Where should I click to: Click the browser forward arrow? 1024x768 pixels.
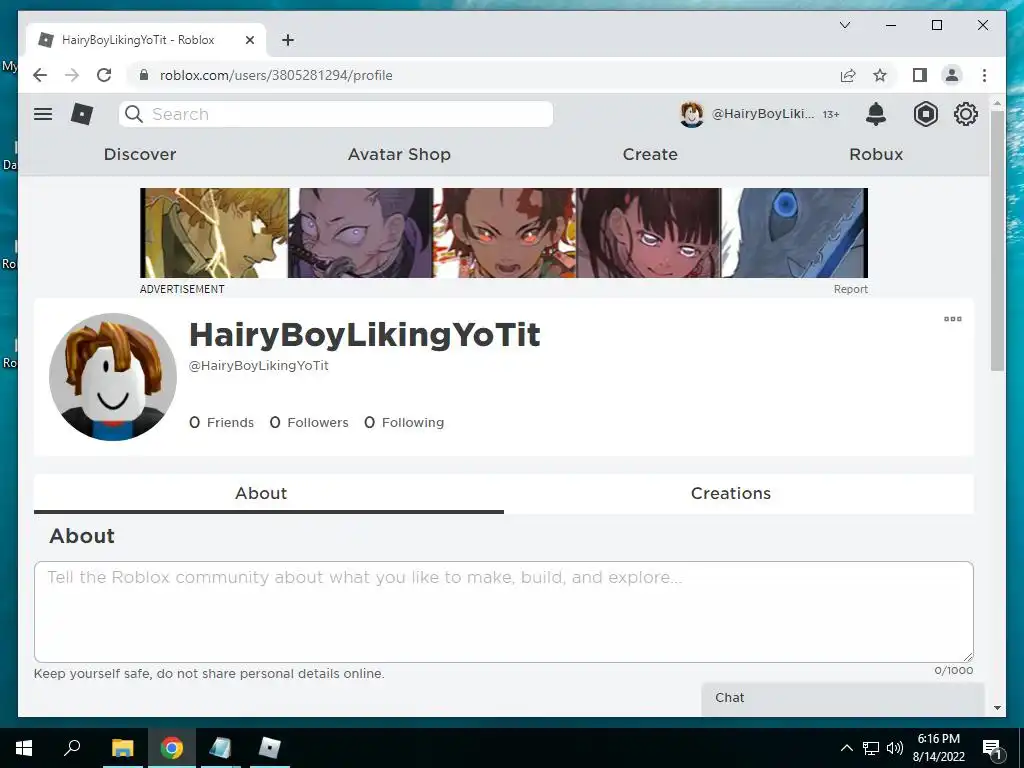click(72, 75)
